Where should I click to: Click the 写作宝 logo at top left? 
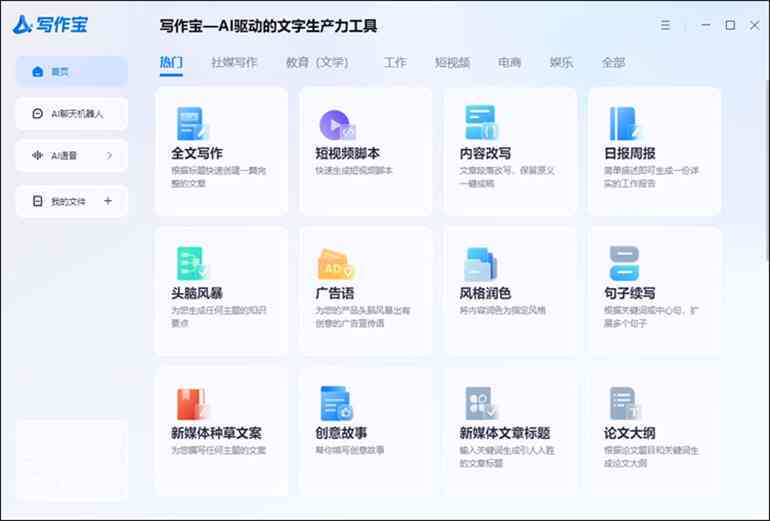(50, 25)
